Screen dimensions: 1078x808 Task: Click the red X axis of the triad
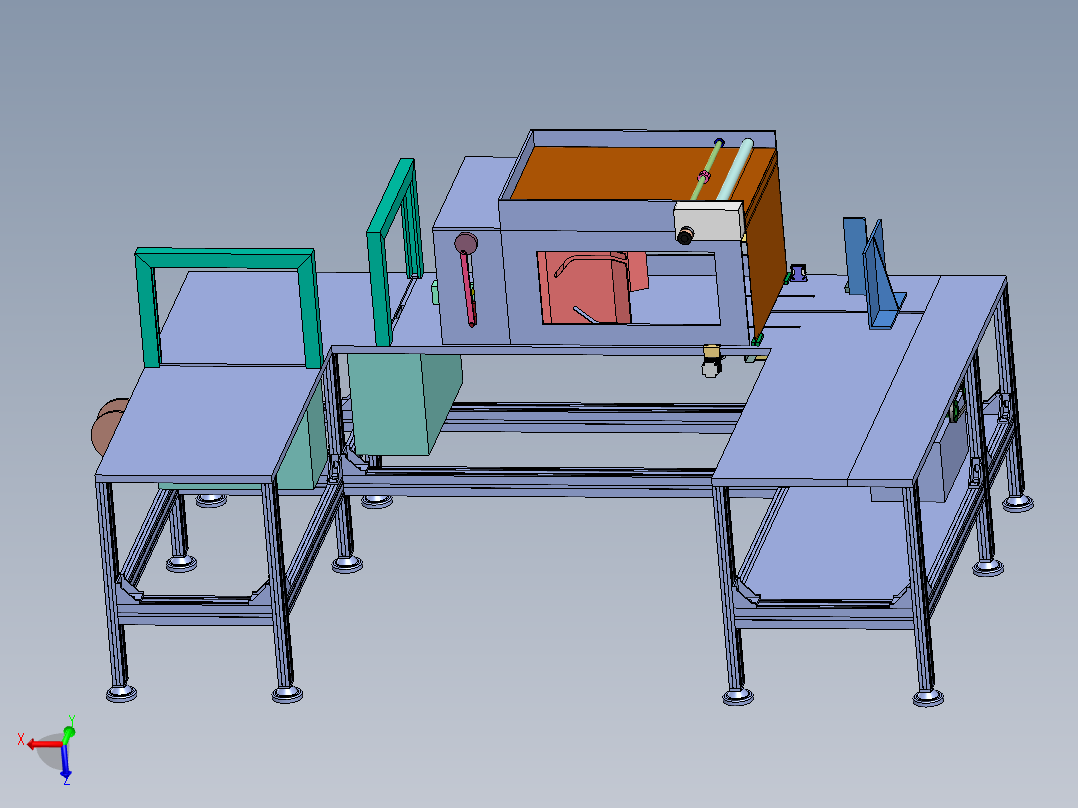pos(45,744)
